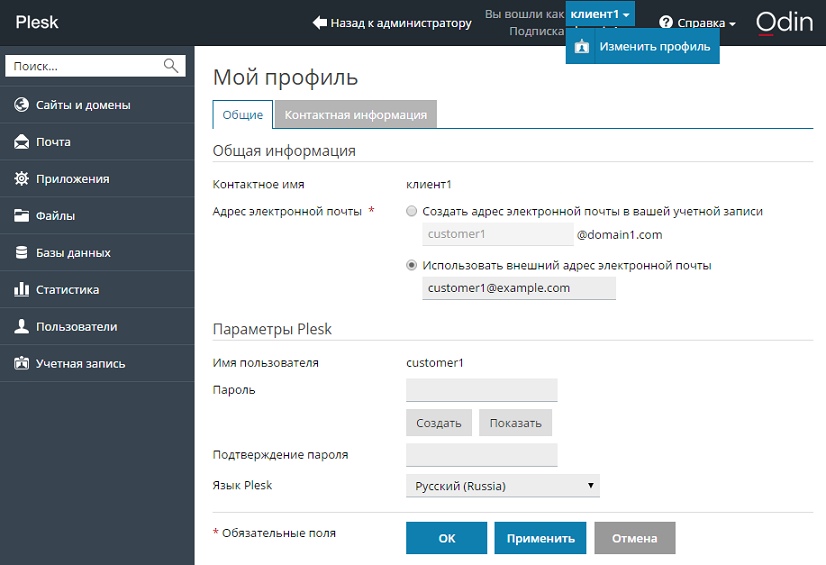Open Учетная запись in sidebar

(97, 363)
